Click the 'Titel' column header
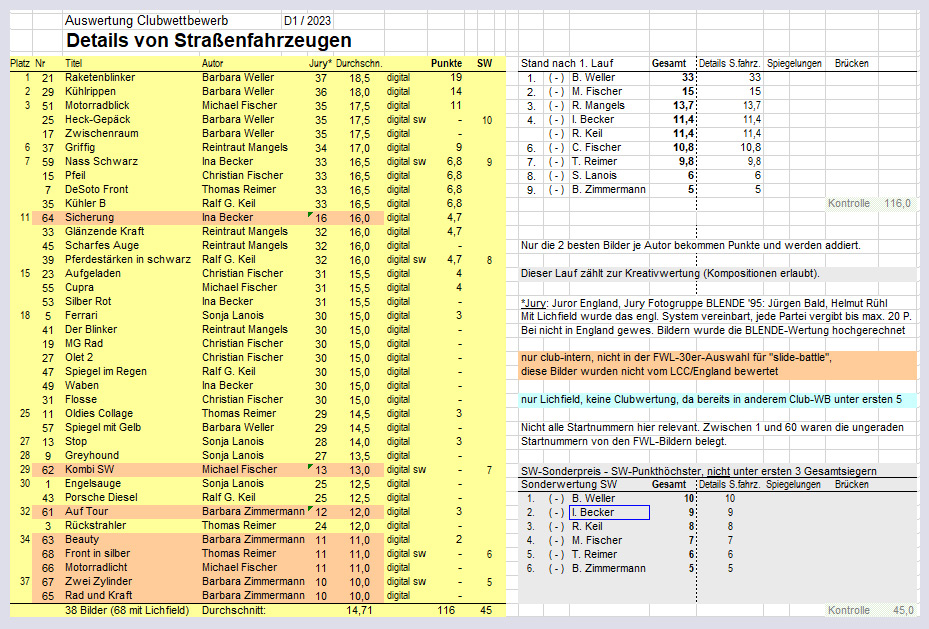This screenshot has width=929, height=629. tap(73, 63)
